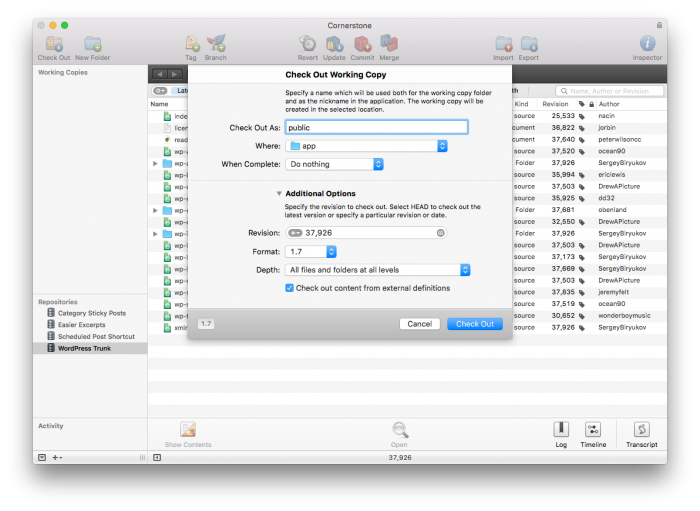
Task: Select the WordPress Trunk repository
Action: (x=90, y=348)
